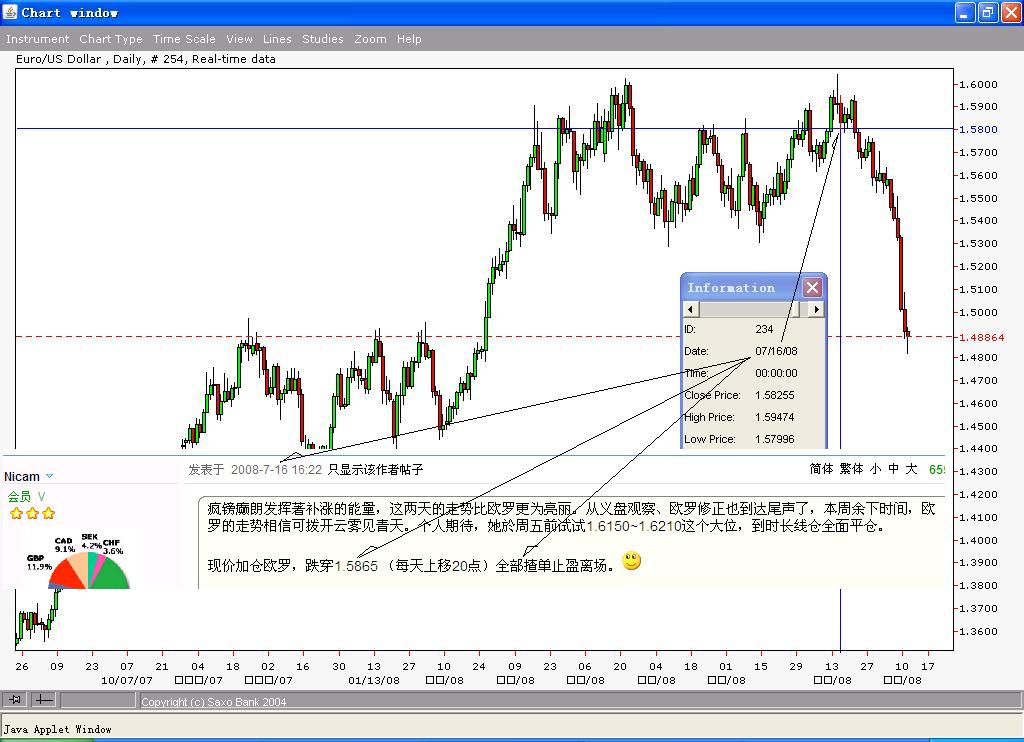Viewport: 1024px width, 742px height.
Task: Set font size to 小
Action: coord(875,469)
